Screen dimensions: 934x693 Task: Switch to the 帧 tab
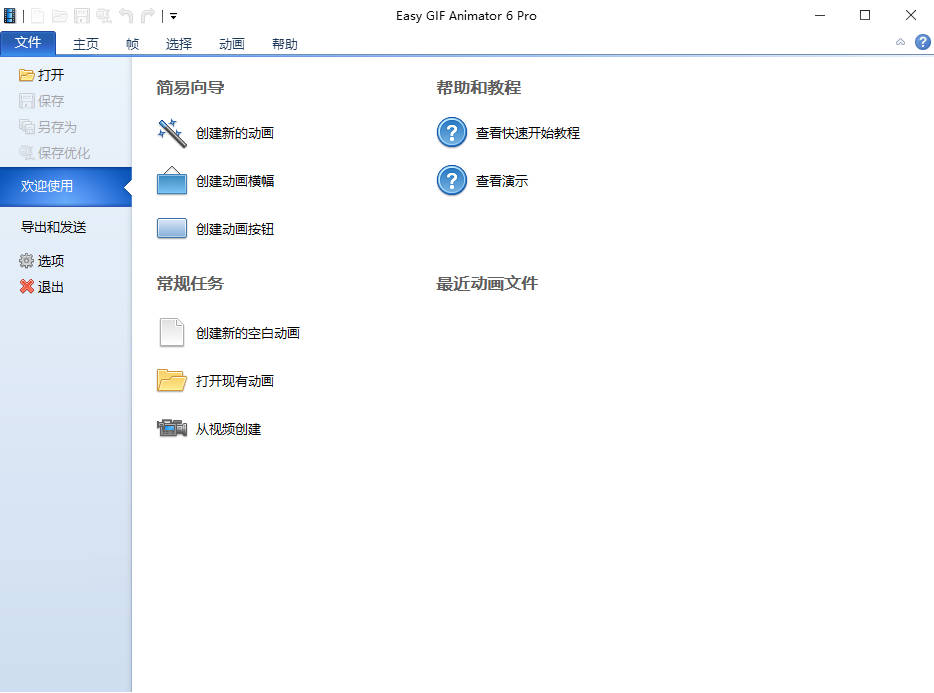(132, 44)
